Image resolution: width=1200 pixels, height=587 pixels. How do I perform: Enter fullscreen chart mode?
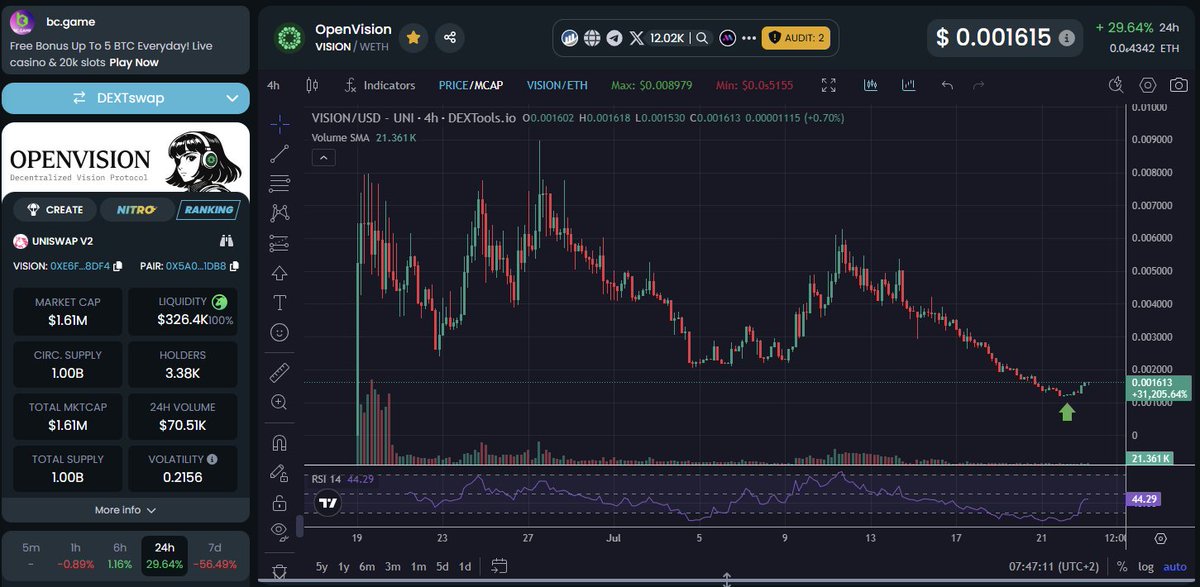click(x=828, y=85)
